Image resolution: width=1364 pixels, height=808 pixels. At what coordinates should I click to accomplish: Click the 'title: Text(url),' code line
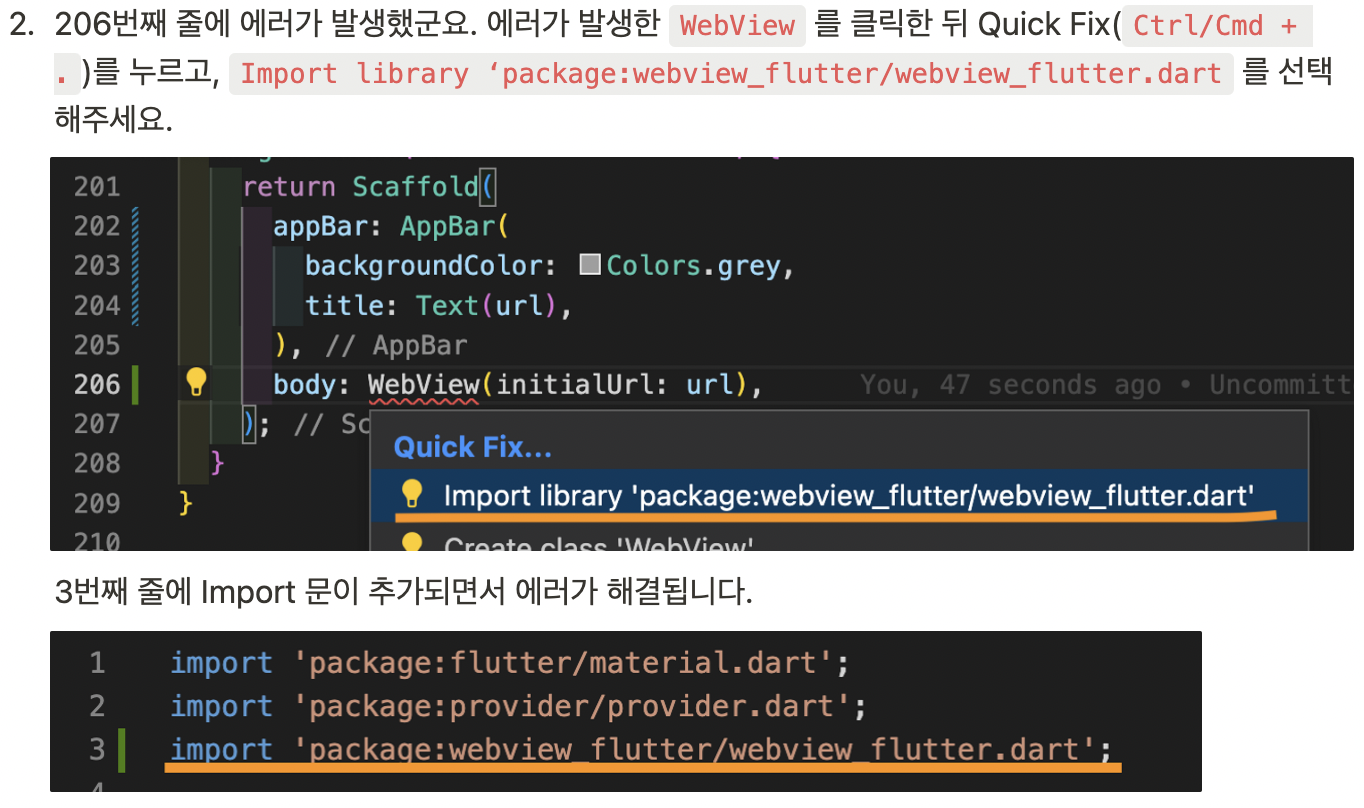(438, 305)
